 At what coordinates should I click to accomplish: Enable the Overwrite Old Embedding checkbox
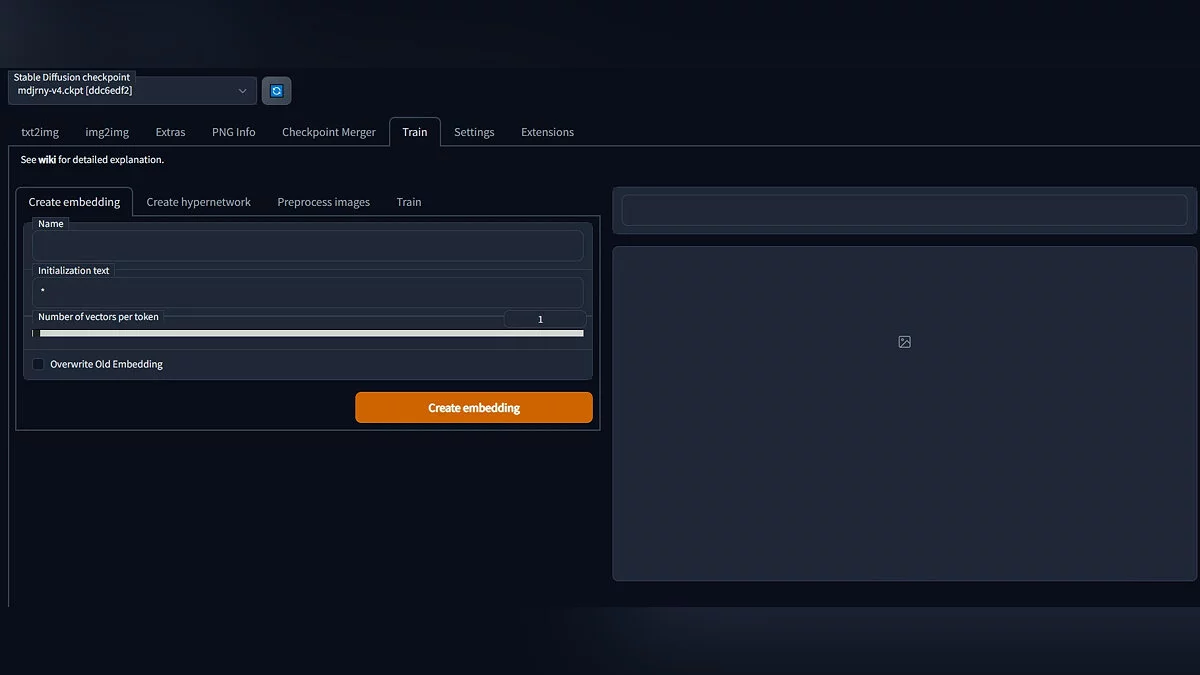39,364
